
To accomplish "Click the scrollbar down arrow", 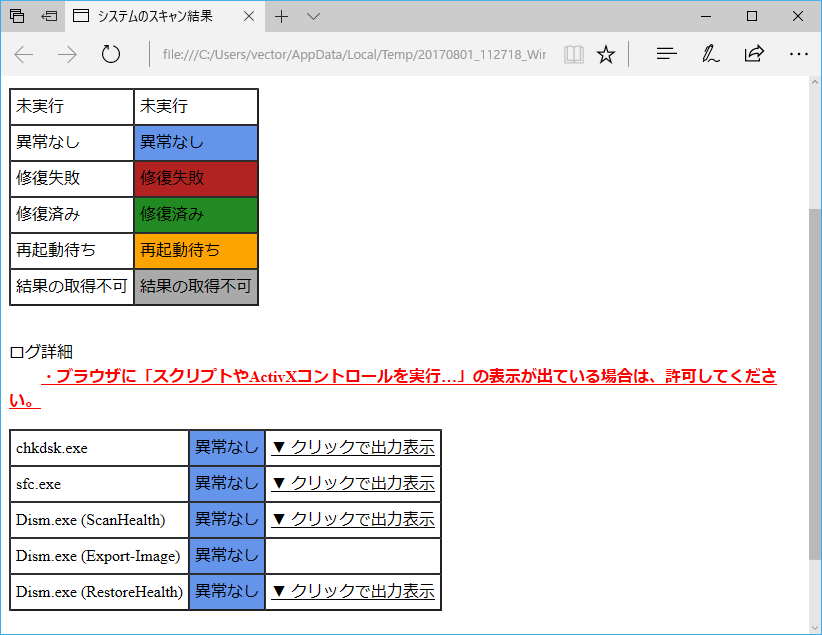I will (x=815, y=628).
